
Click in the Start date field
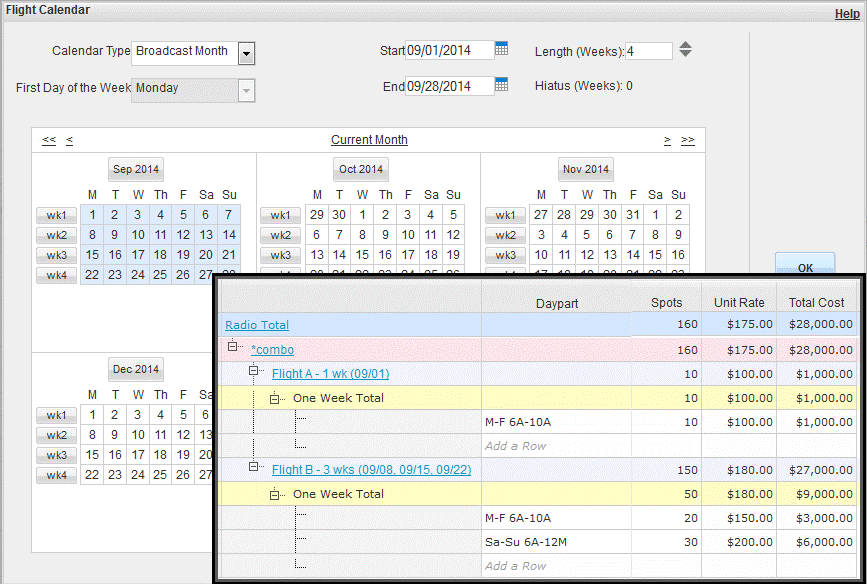(x=449, y=51)
